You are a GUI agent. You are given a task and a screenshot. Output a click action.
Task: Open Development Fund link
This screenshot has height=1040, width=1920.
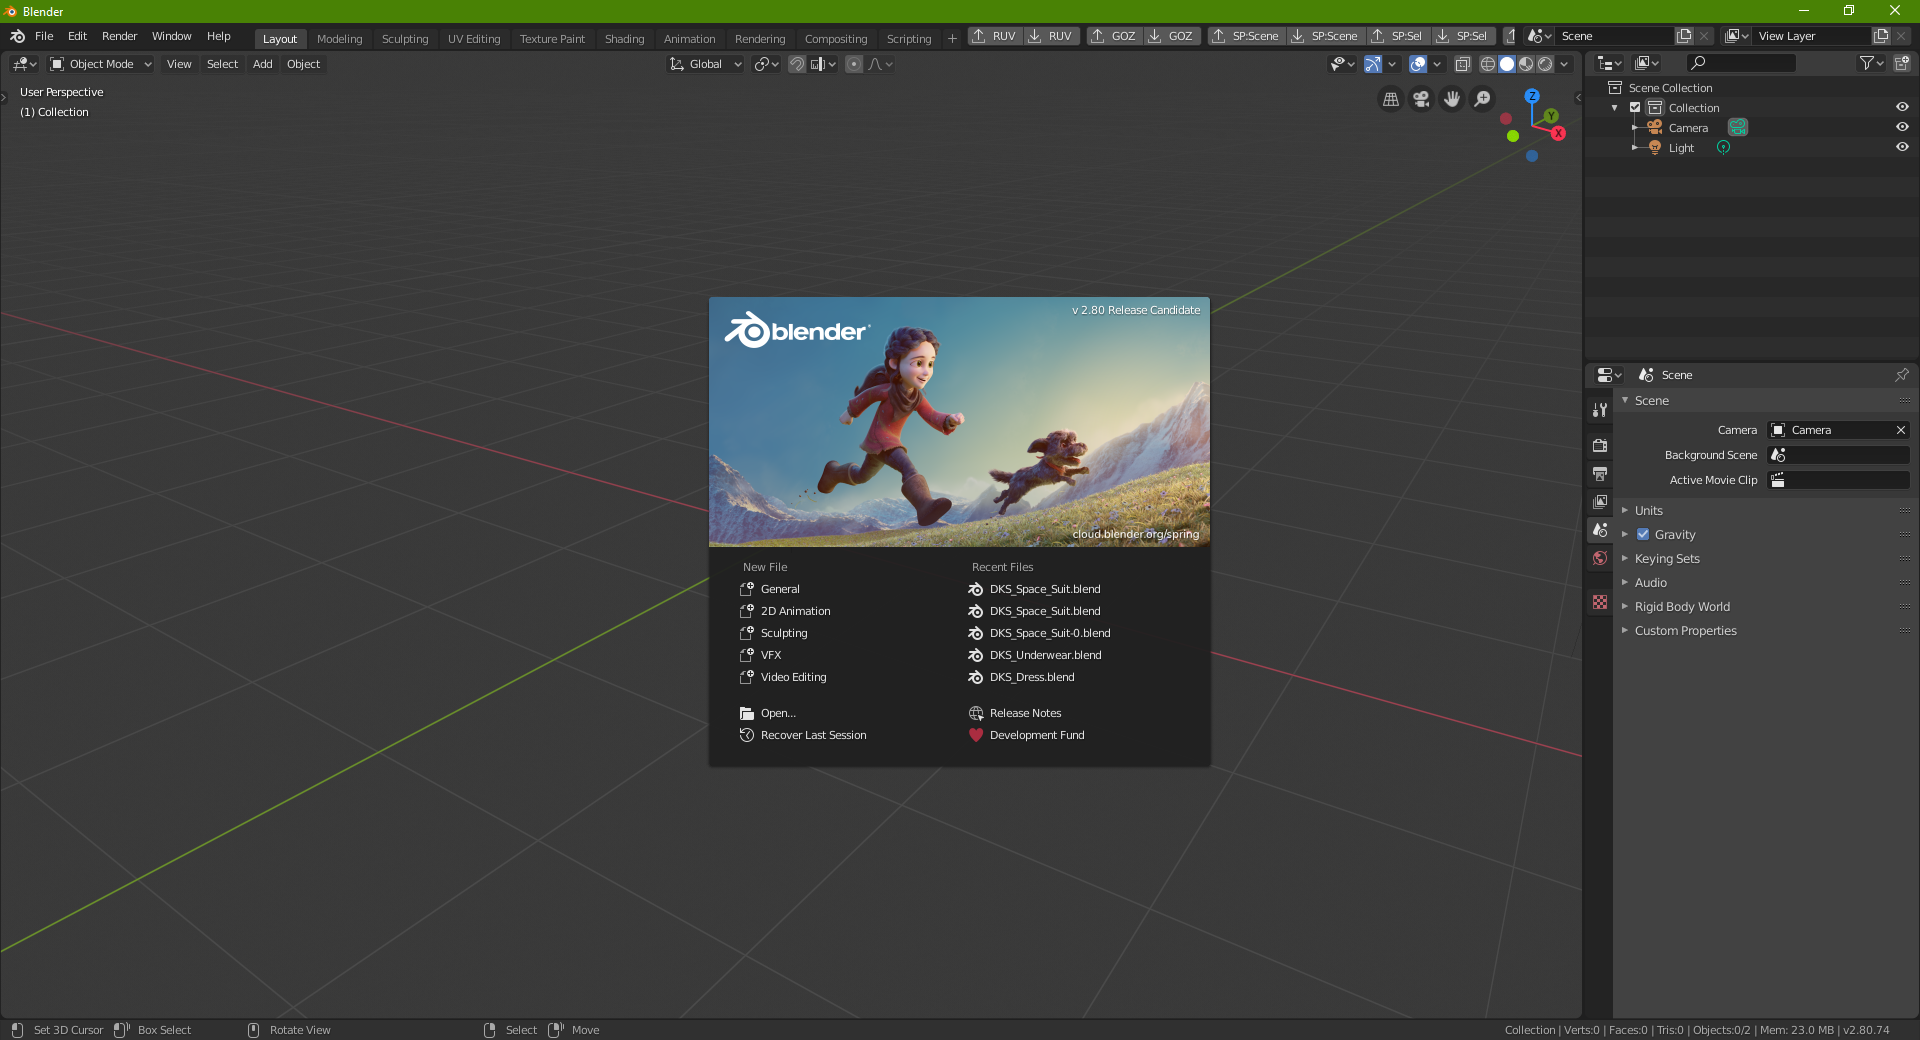pos(1037,735)
